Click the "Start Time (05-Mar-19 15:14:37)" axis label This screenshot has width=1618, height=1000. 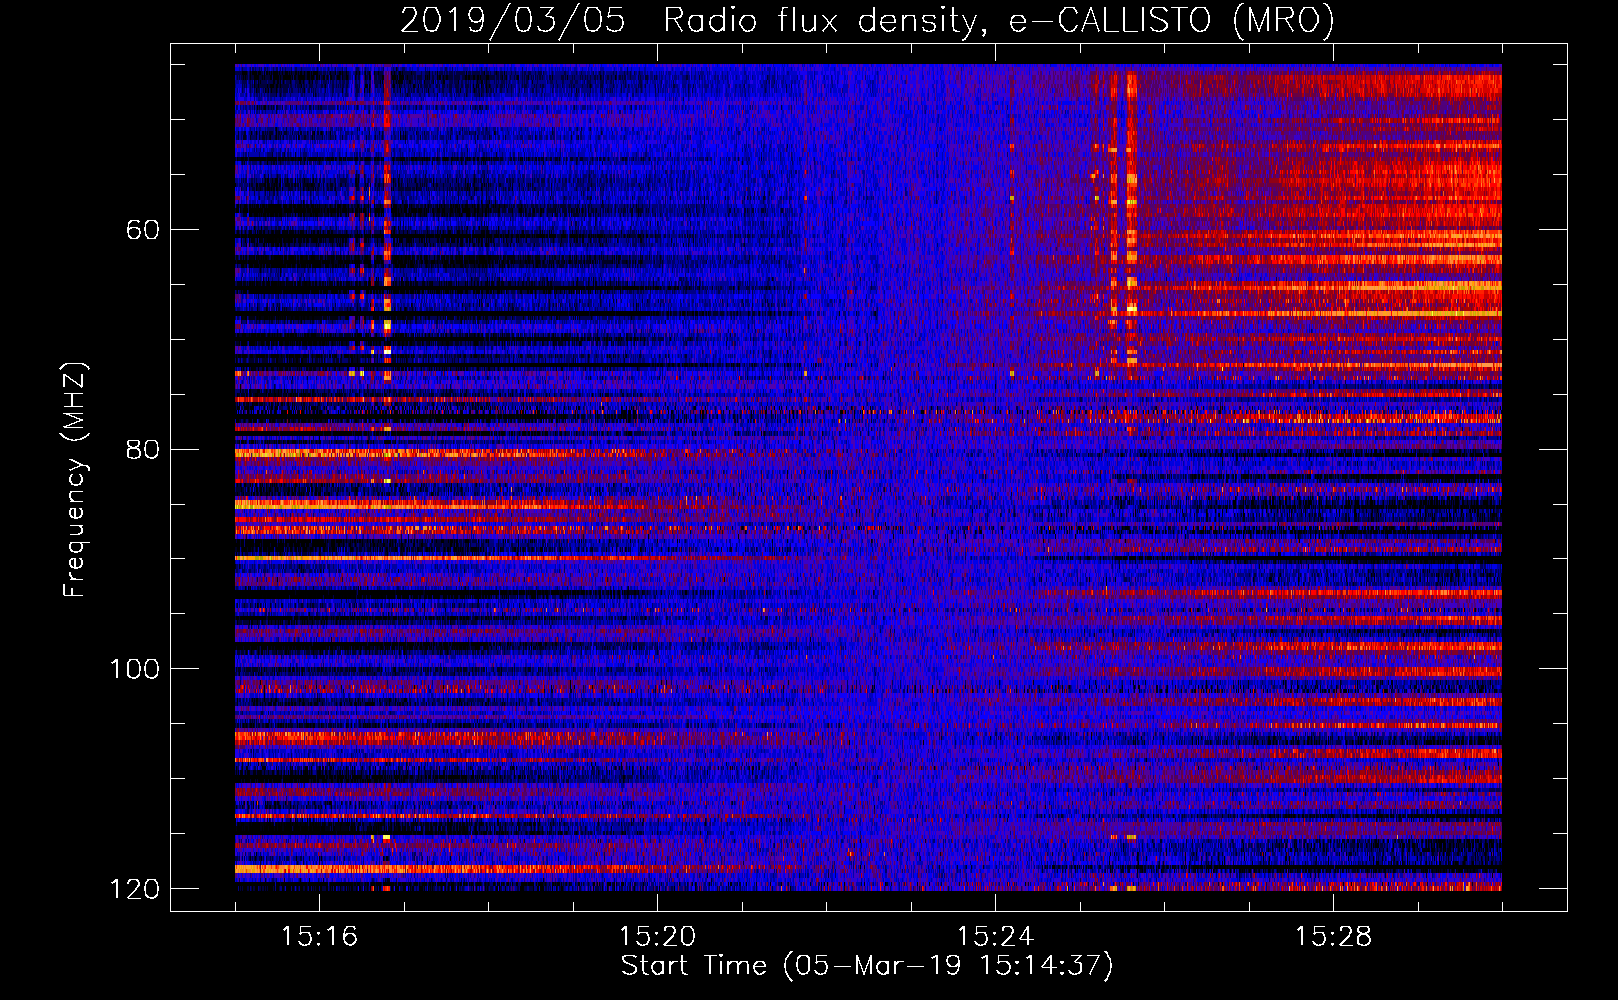(x=867, y=966)
